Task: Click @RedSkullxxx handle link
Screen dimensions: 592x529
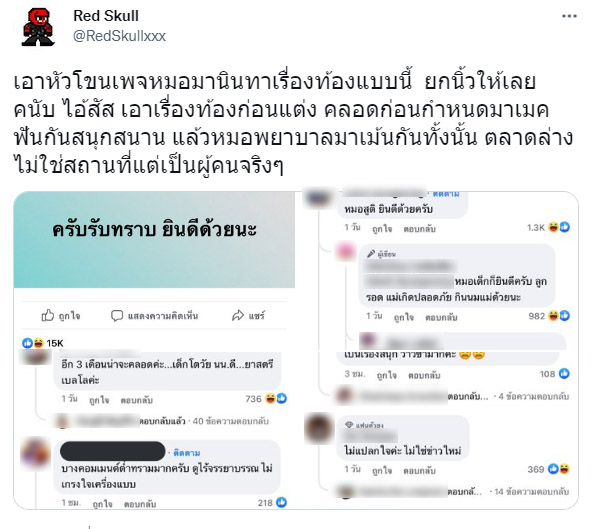Action: [119, 36]
